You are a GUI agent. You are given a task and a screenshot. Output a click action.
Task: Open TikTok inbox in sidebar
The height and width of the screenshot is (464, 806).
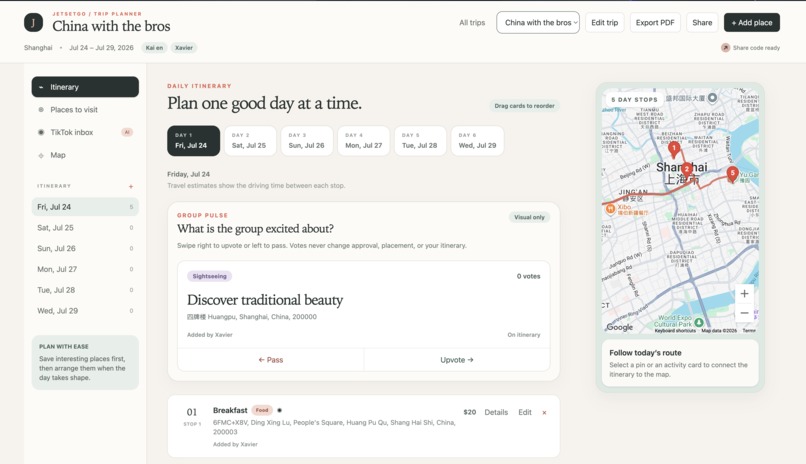(x=85, y=132)
